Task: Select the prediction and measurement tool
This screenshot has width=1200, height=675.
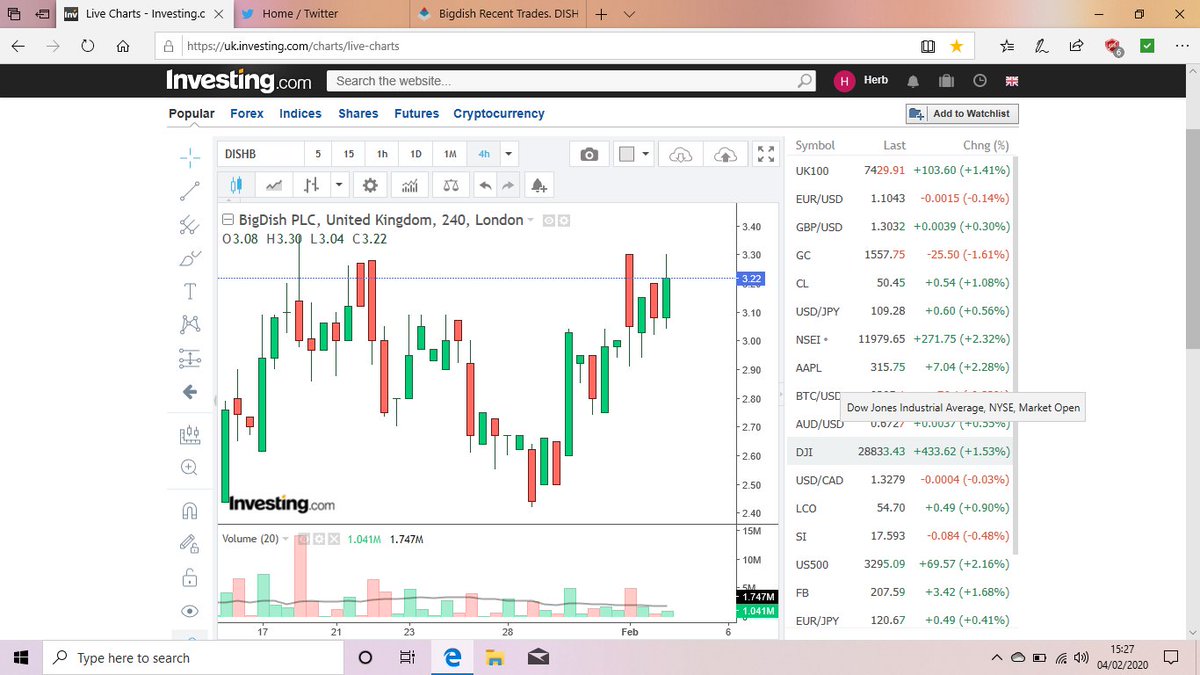Action: coord(189,357)
